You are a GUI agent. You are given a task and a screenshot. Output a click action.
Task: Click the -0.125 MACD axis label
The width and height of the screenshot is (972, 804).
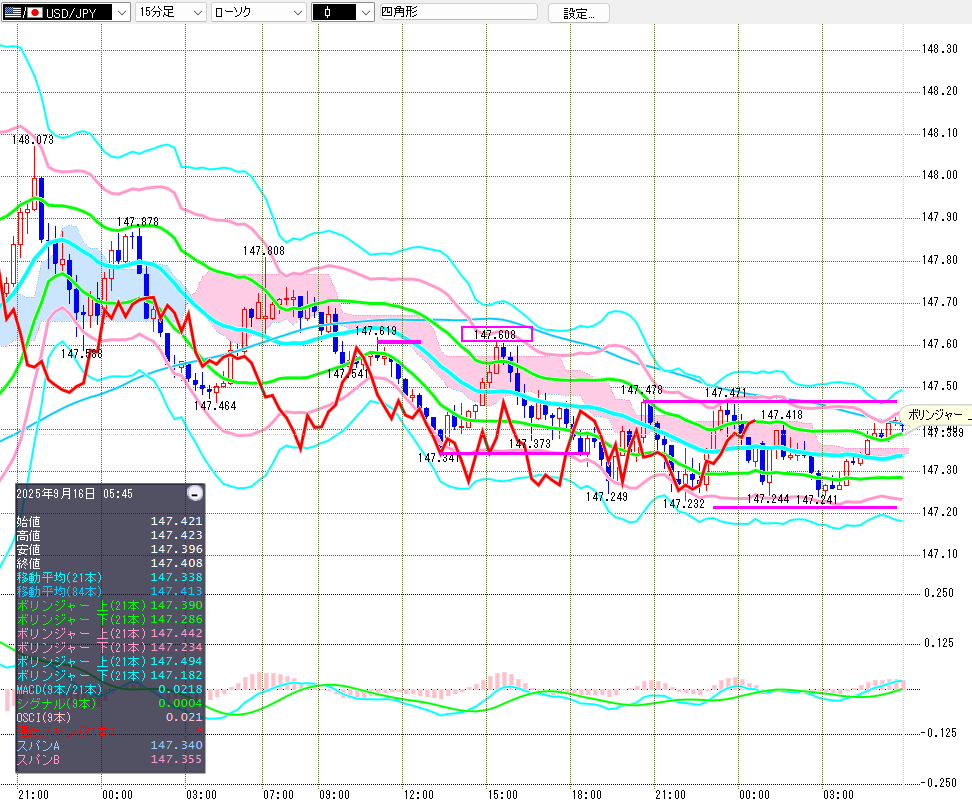[x=938, y=733]
